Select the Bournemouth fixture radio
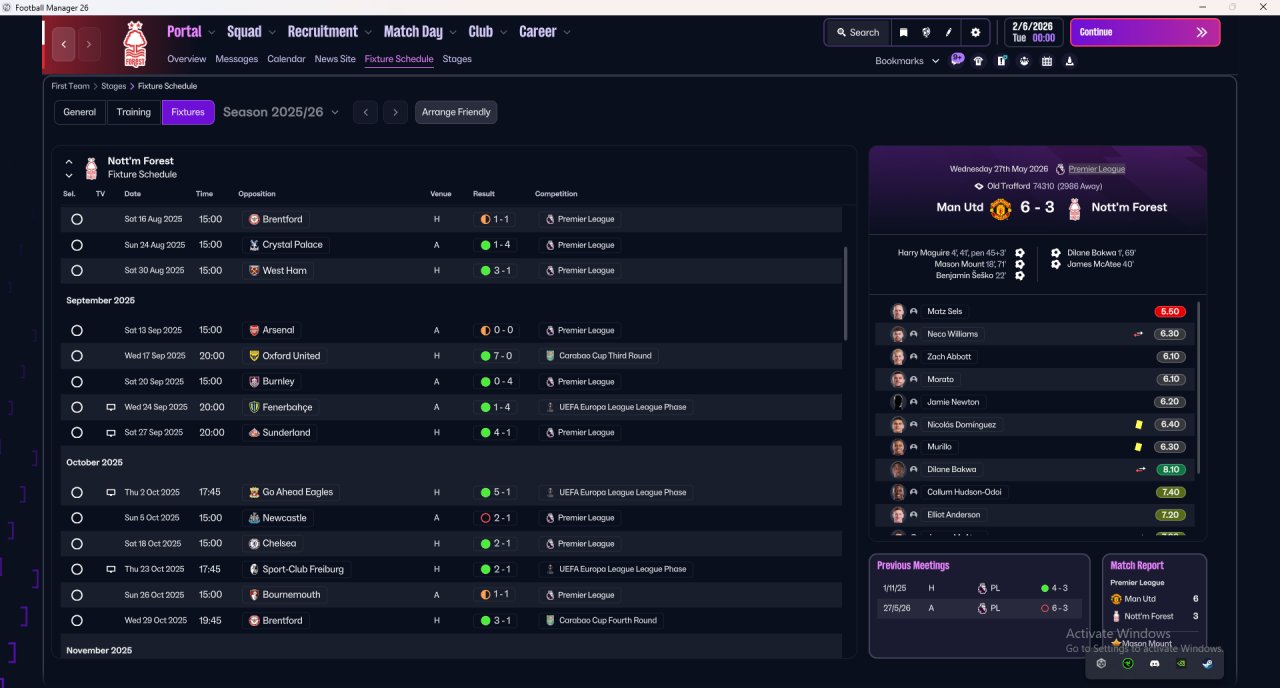The width and height of the screenshot is (1280, 688). 77,595
